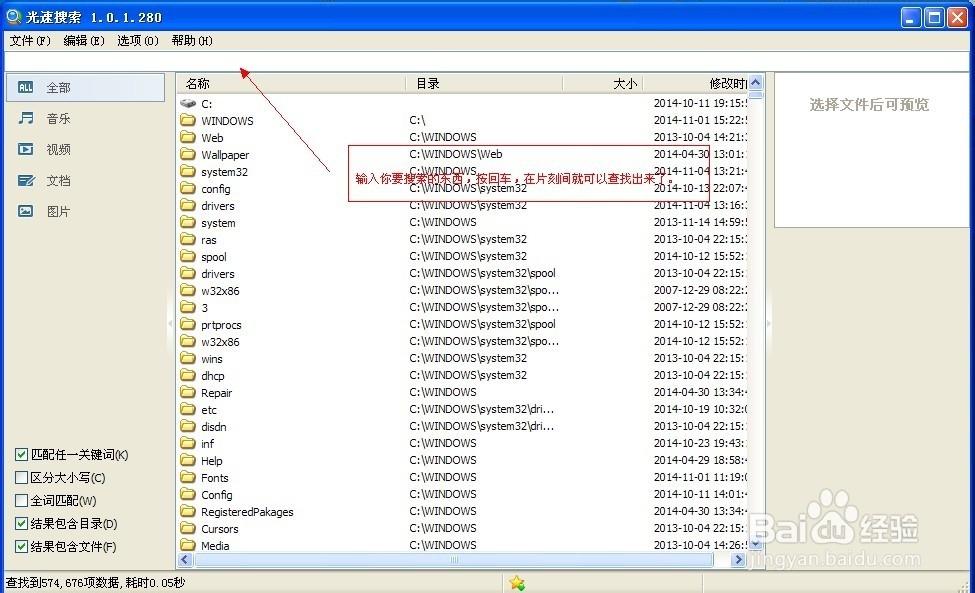The image size is (975, 593).
Task: Click the Media folder icon
Action: tap(188, 545)
